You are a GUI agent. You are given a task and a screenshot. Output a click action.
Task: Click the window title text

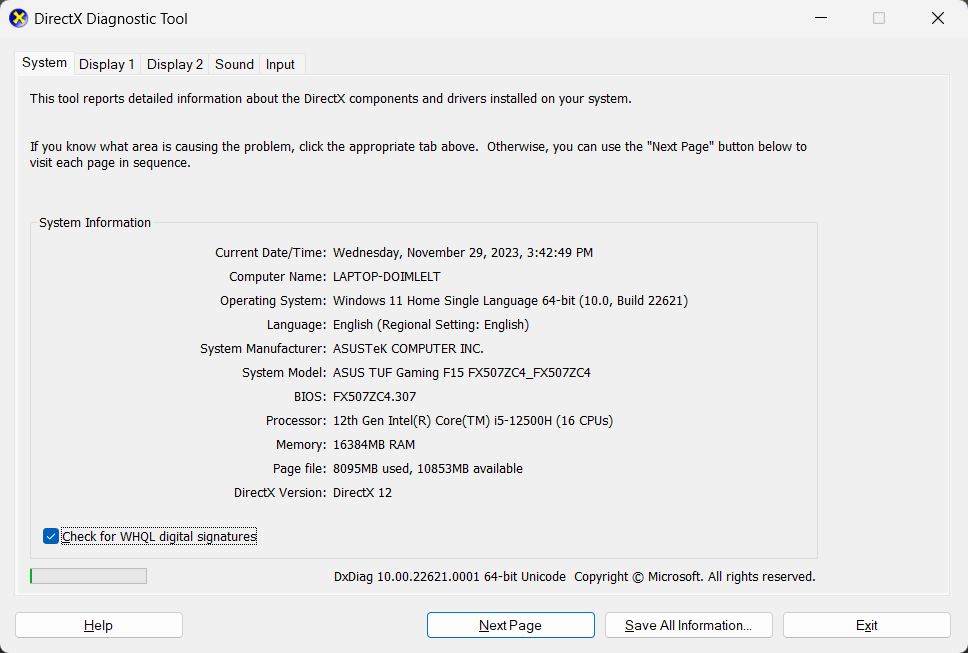[x=111, y=19]
